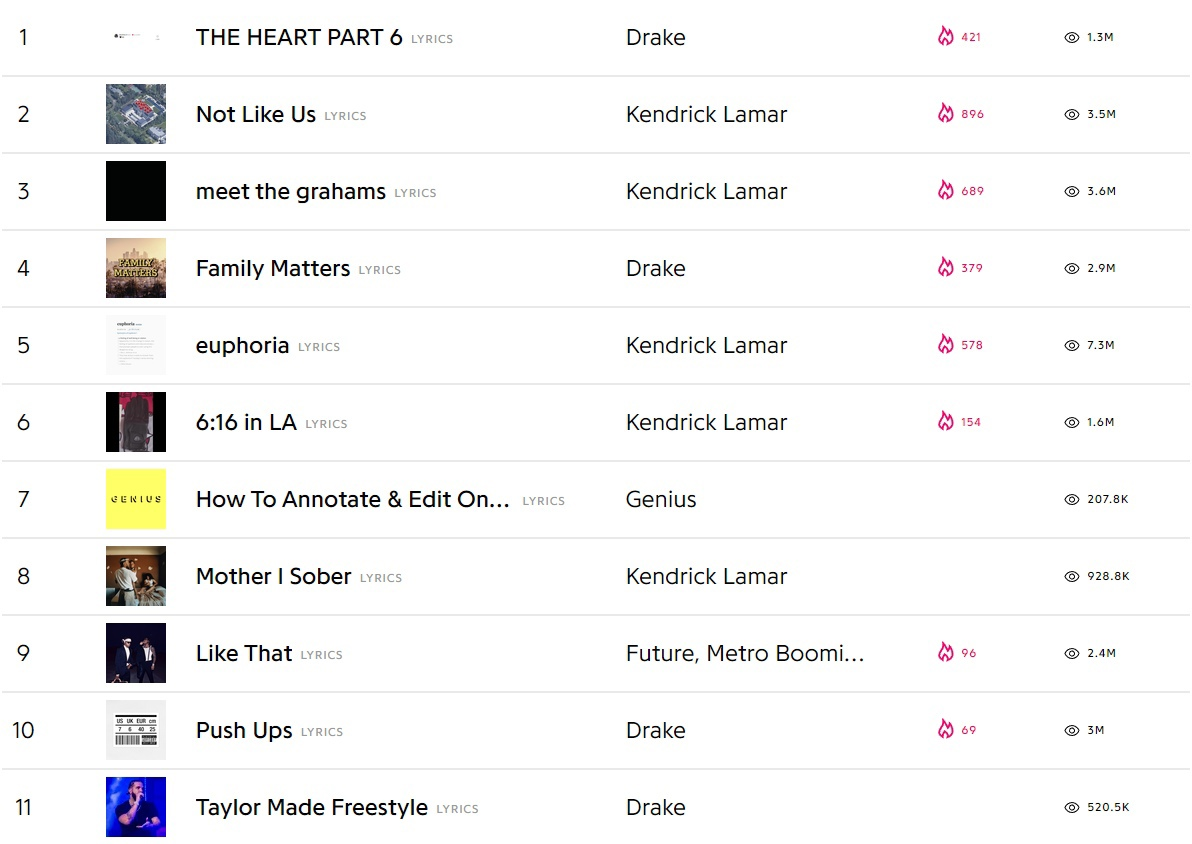Viewport: 1192px width, 844px height.
Task: Open Like That cover art thumbnail
Action: 136,653
